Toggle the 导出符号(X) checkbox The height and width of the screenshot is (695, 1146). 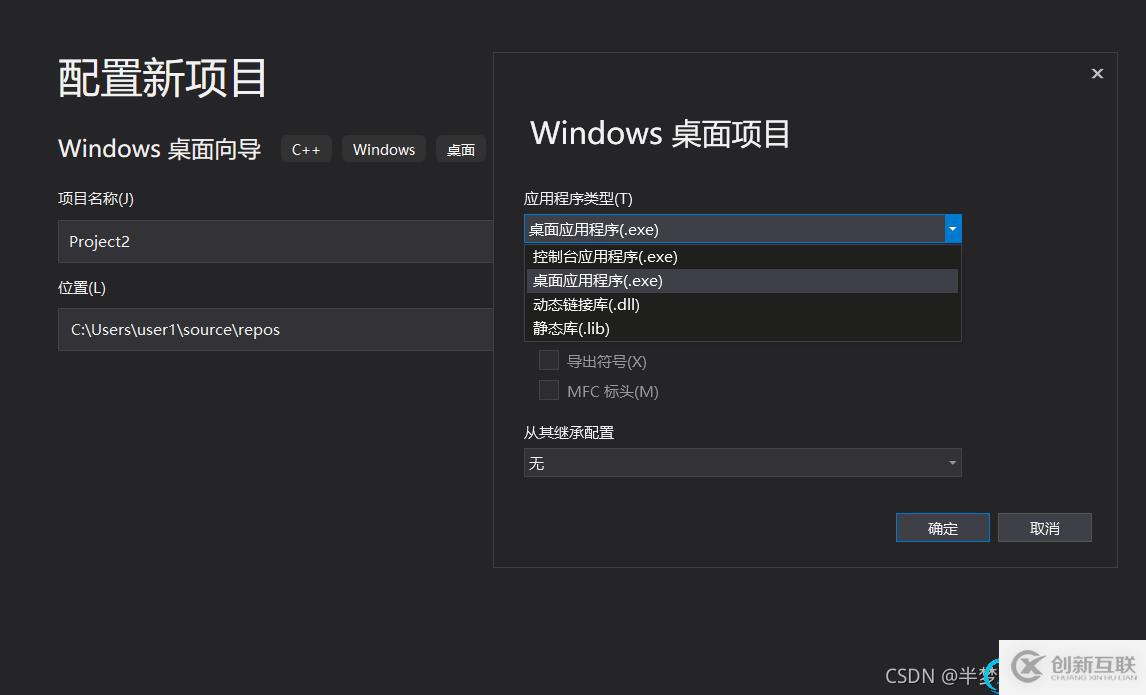pos(549,361)
